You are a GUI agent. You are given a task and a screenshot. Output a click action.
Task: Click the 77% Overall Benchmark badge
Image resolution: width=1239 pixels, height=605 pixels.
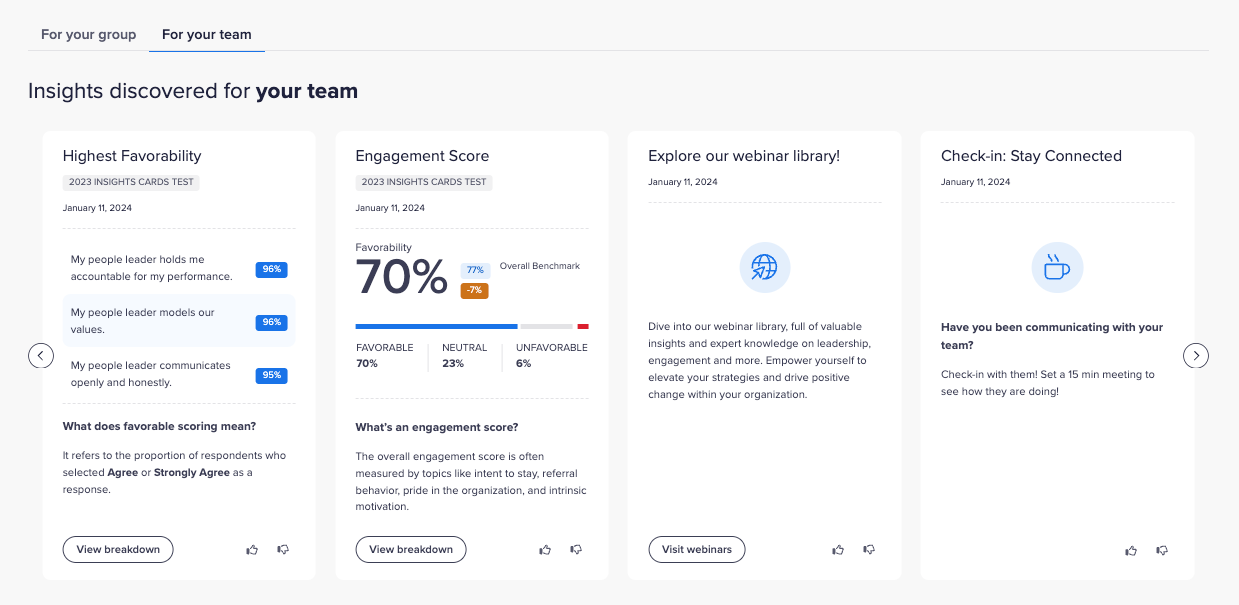(x=474, y=269)
